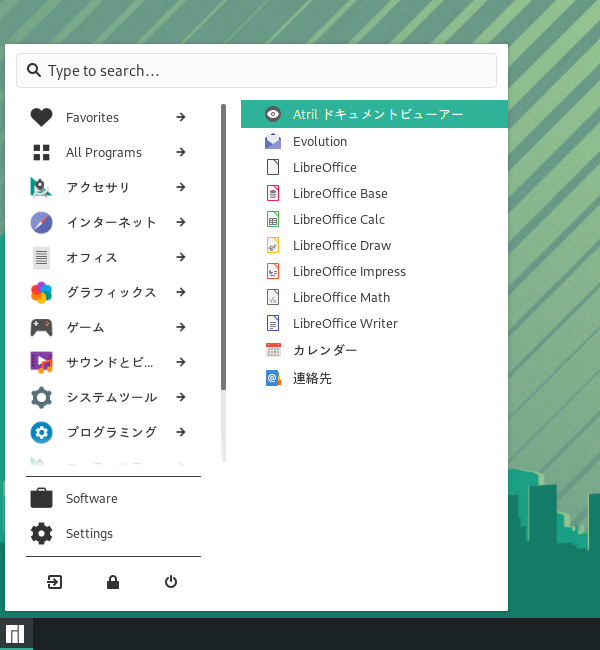Select the グラフィックス category label
The width and height of the screenshot is (600, 650).
coord(111,293)
